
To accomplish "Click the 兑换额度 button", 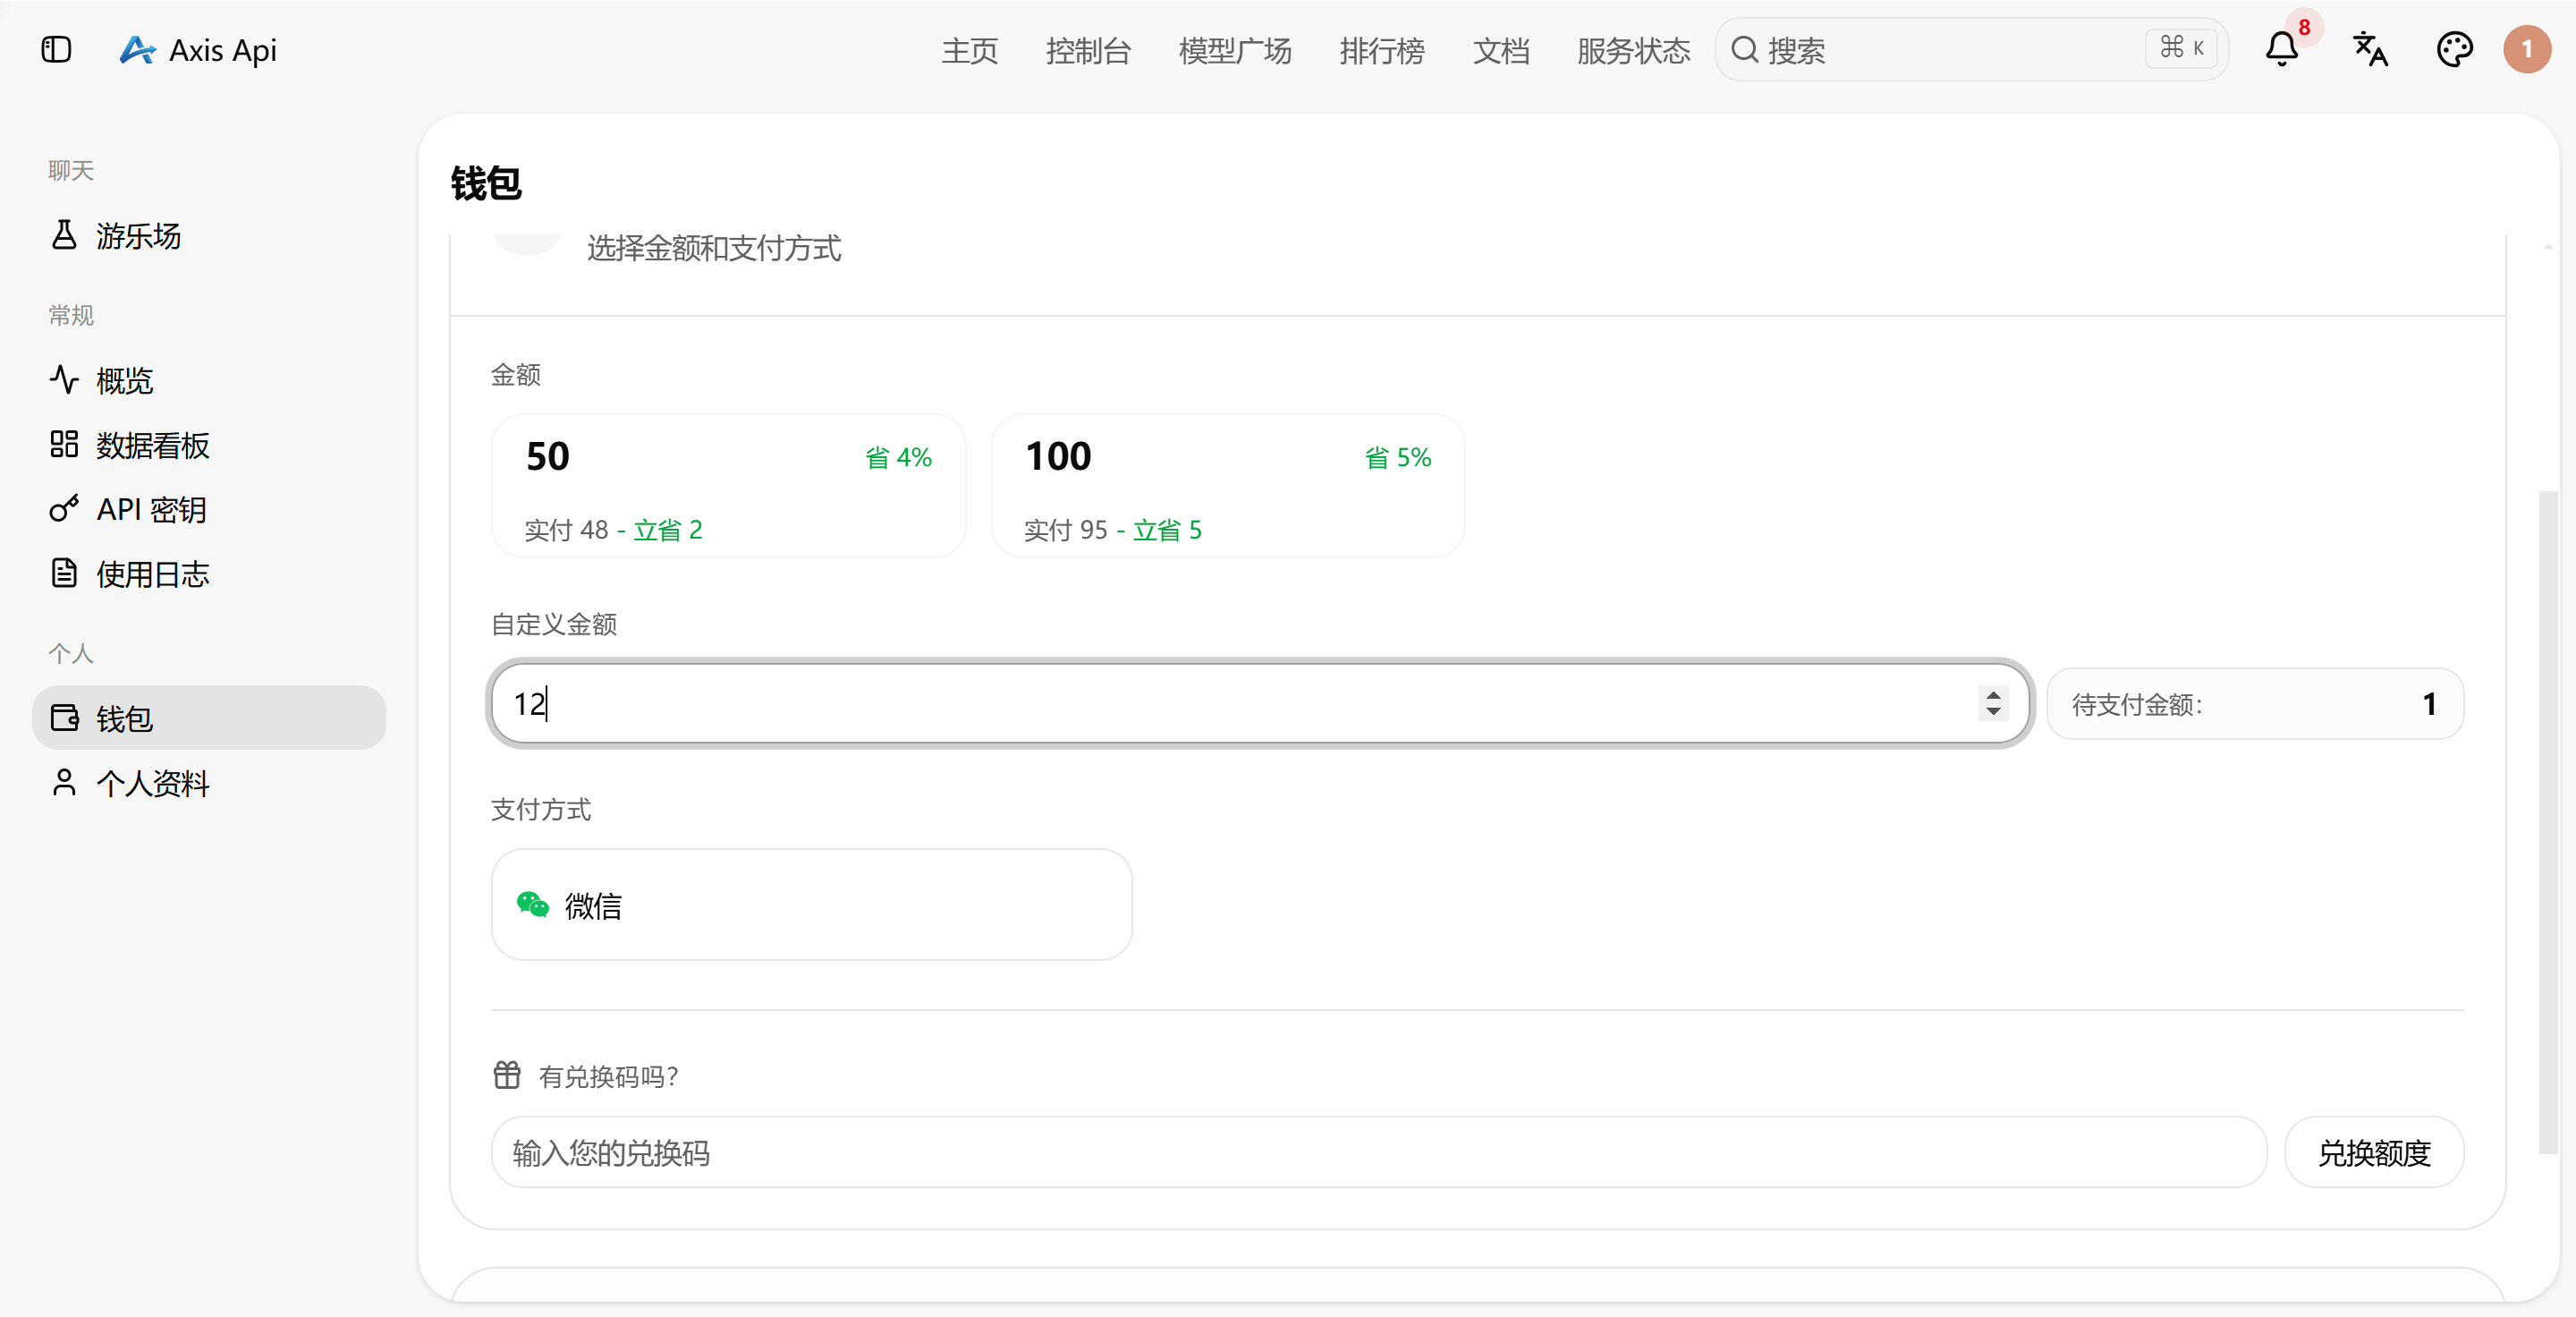I will coord(2374,1152).
